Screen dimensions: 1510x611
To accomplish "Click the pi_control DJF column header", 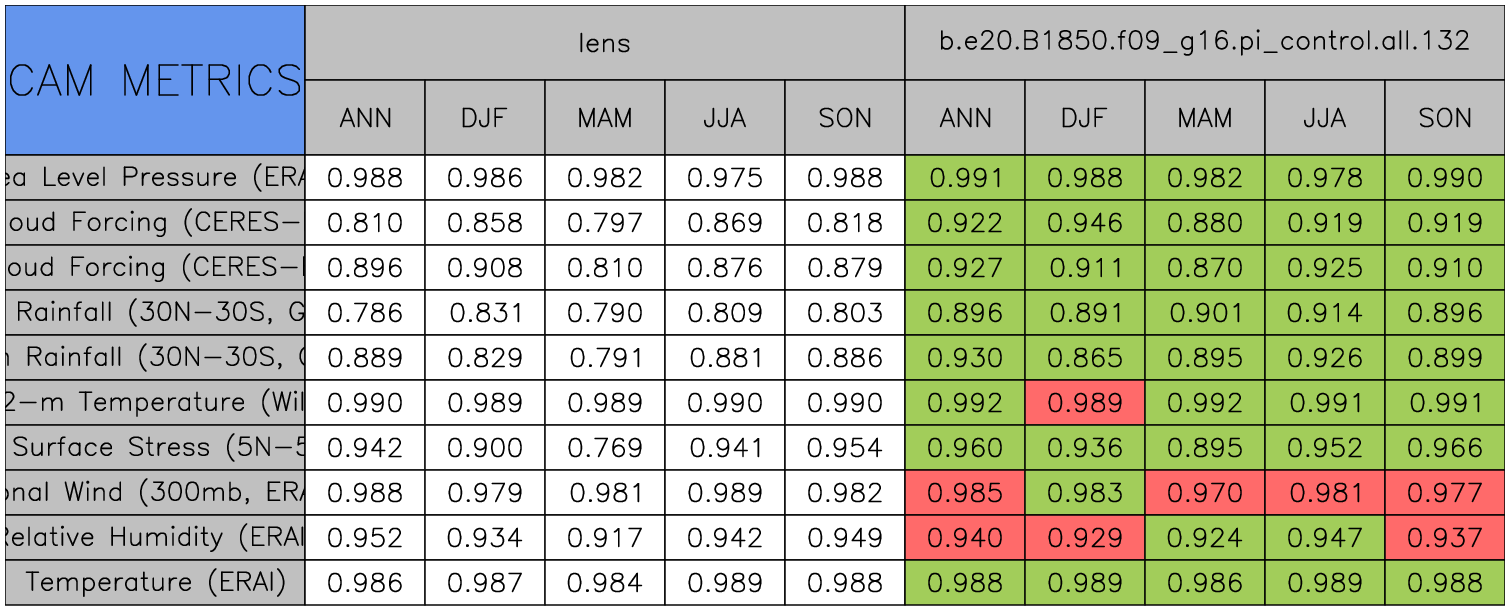I will coord(1084,118).
